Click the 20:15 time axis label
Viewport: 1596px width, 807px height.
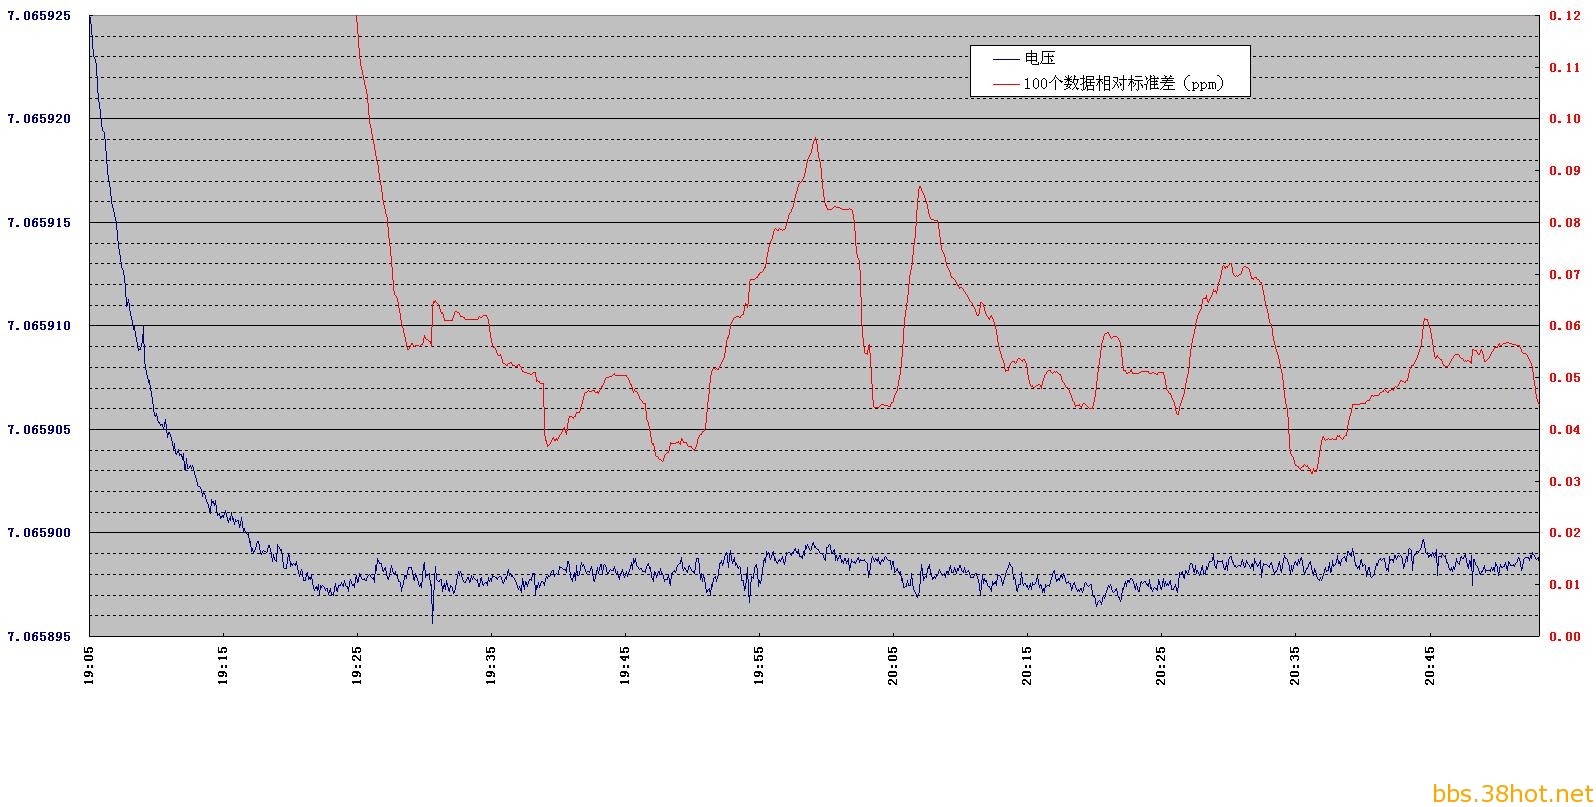(x=1028, y=664)
